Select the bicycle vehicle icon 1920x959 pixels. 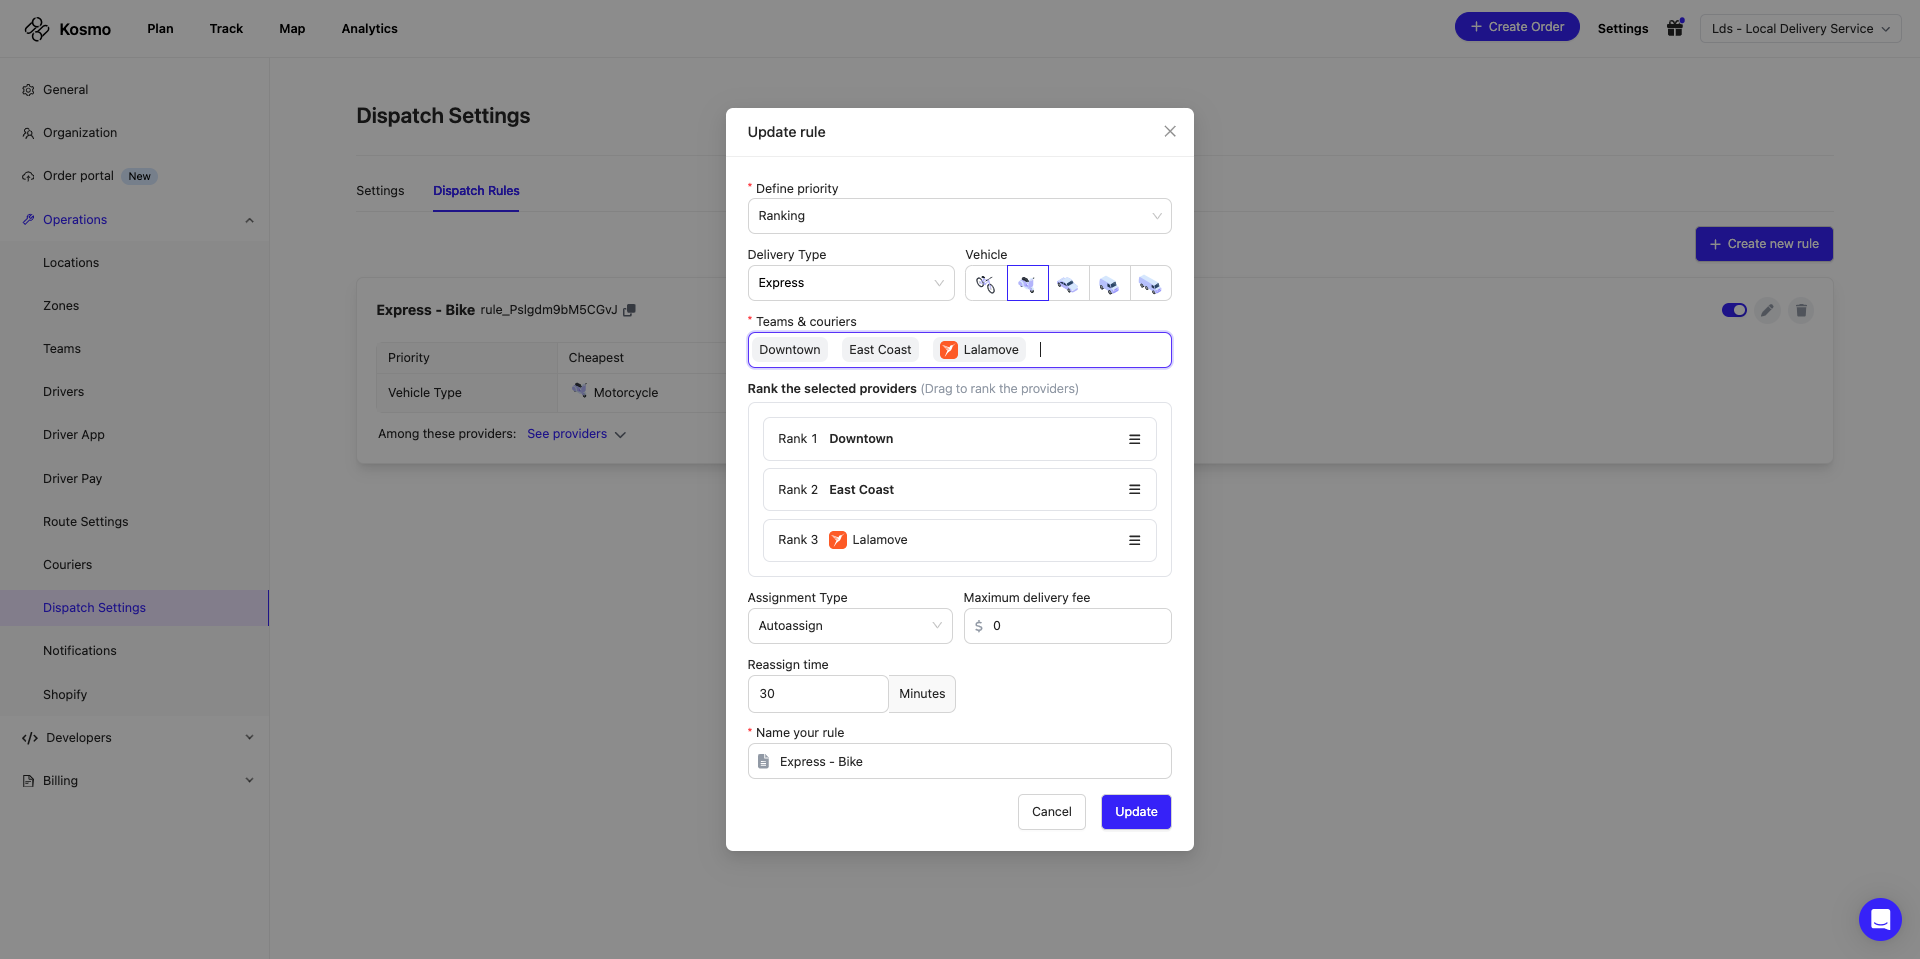click(986, 284)
